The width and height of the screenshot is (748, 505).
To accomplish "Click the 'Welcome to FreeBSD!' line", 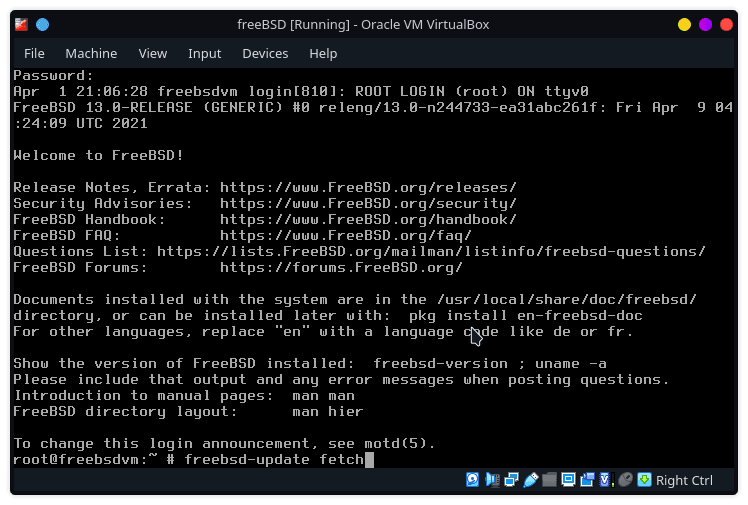I will click(98, 155).
